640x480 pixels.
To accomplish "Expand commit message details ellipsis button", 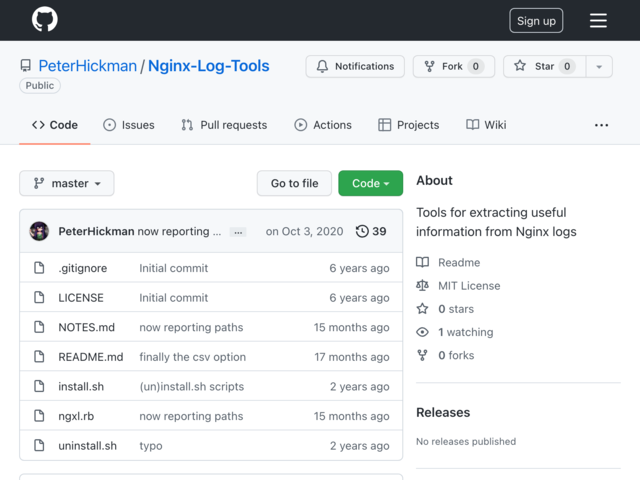I will pyautogui.click(x=238, y=232).
